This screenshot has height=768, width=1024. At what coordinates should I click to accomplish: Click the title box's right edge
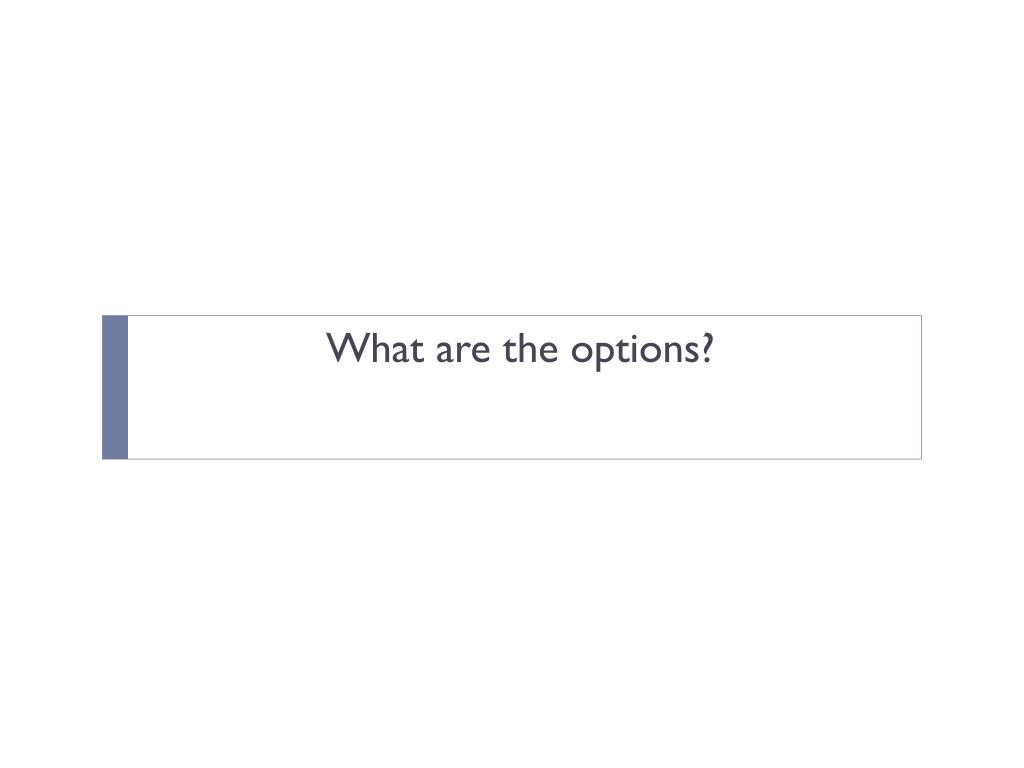pos(921,387)
